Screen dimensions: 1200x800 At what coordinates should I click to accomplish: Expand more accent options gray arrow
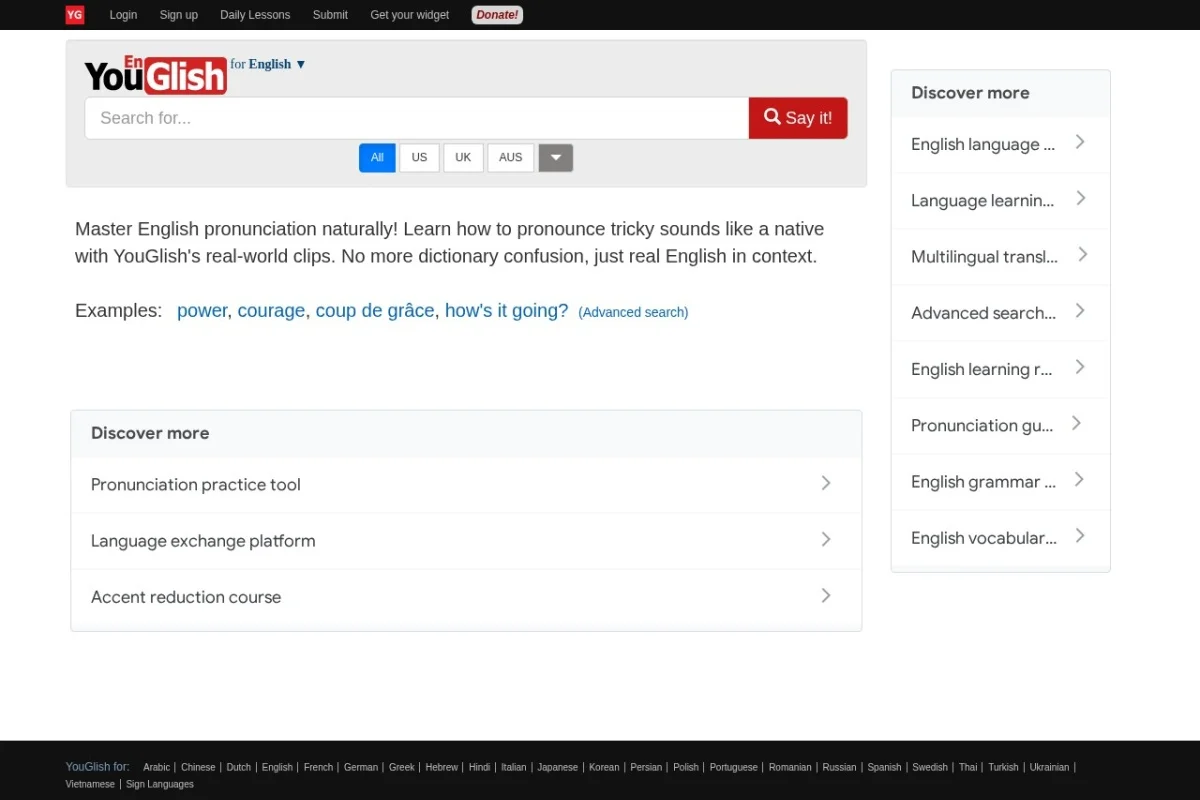click(556, 158)
